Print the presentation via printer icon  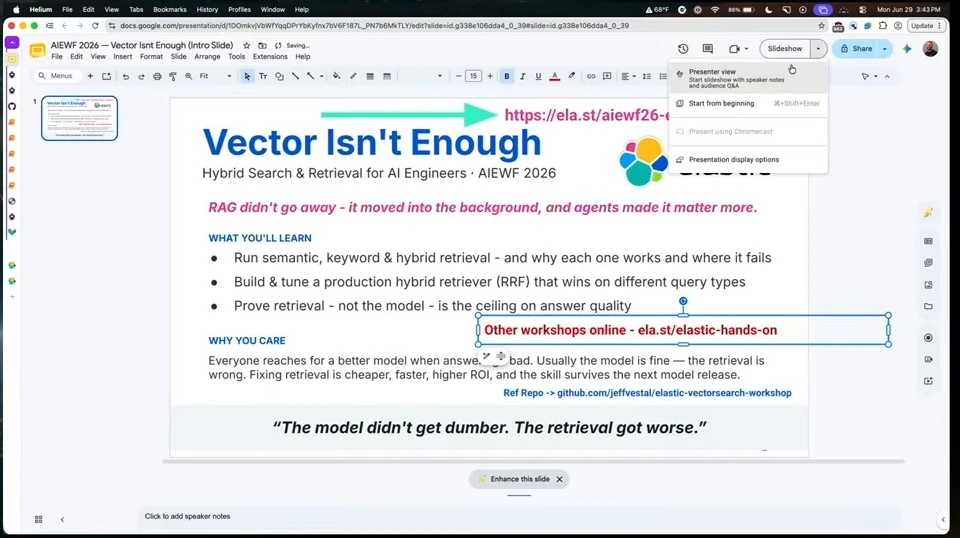click(x=157, y=77)
